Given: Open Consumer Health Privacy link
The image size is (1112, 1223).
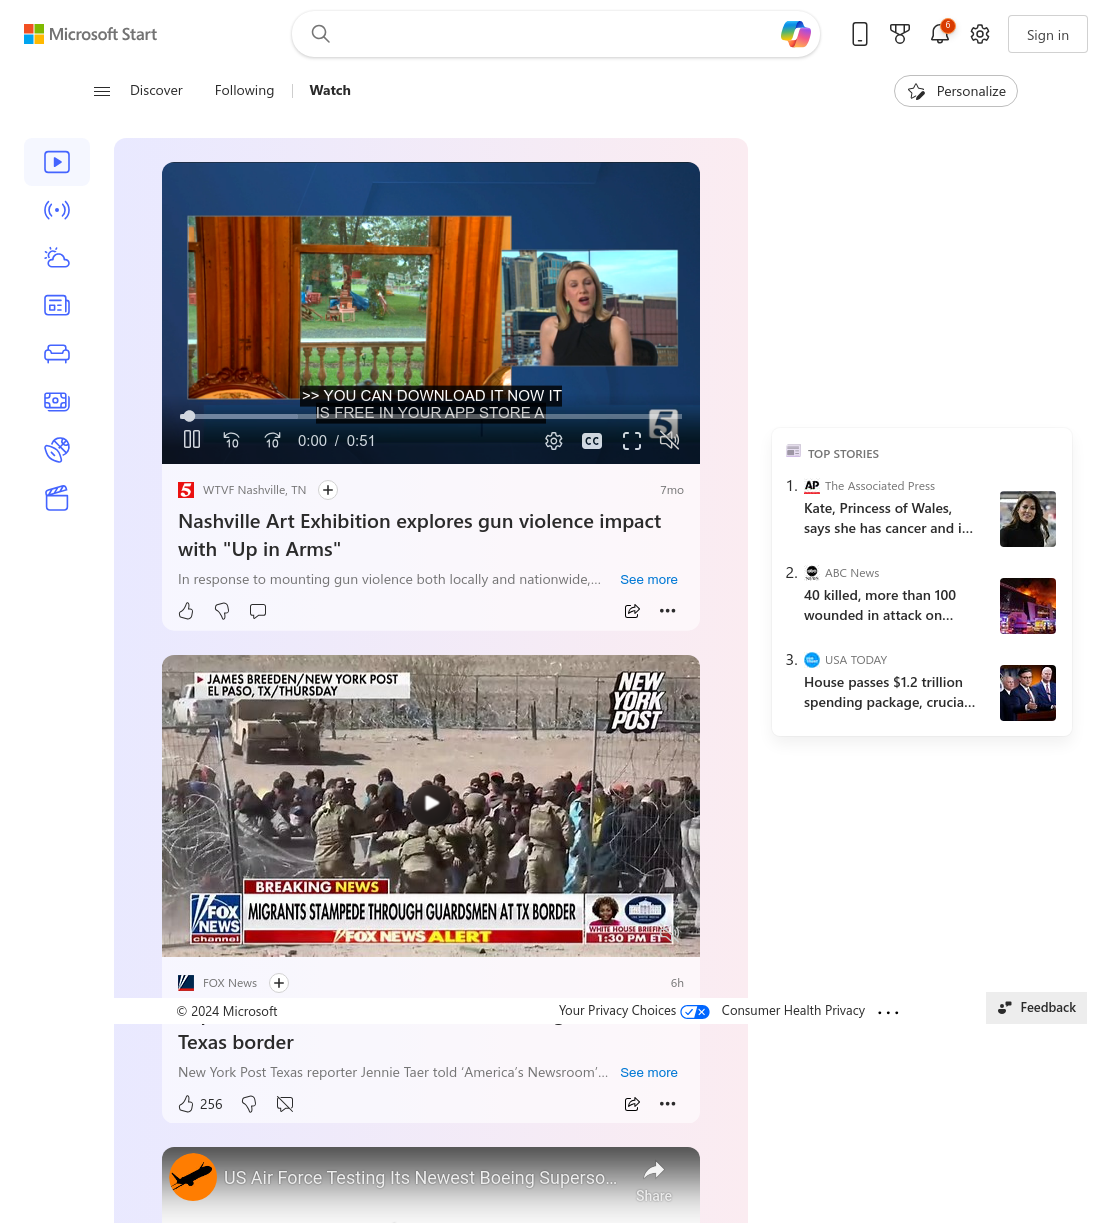Looking at the screenshot, I should click(793, 1011).
